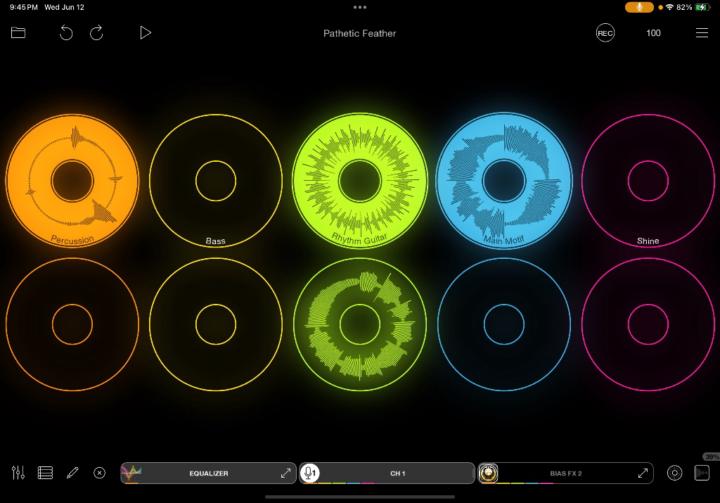Toggle the pink Shine loop
The image size is (720, 503).
coord(648,181)
